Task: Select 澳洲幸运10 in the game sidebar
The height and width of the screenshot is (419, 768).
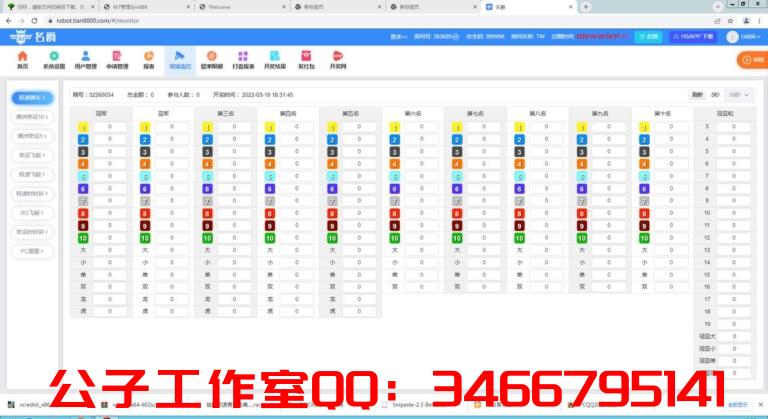Action: pyautogui.click(x=32, y=117)
